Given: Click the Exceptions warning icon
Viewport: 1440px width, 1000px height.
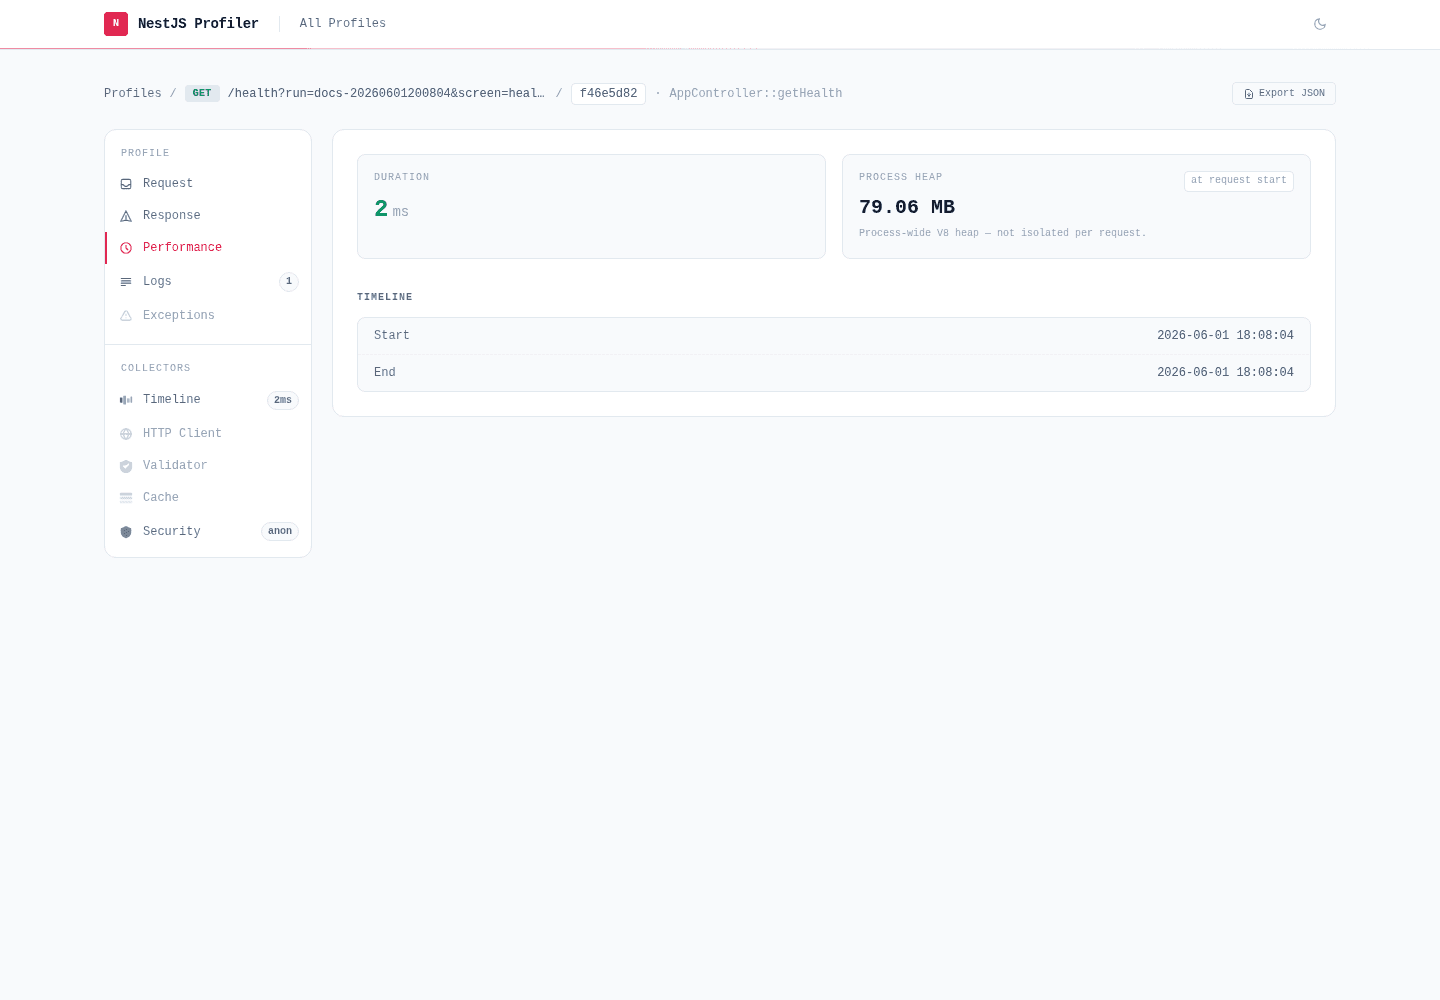Looking at the screenshot, I should (126, 316).
